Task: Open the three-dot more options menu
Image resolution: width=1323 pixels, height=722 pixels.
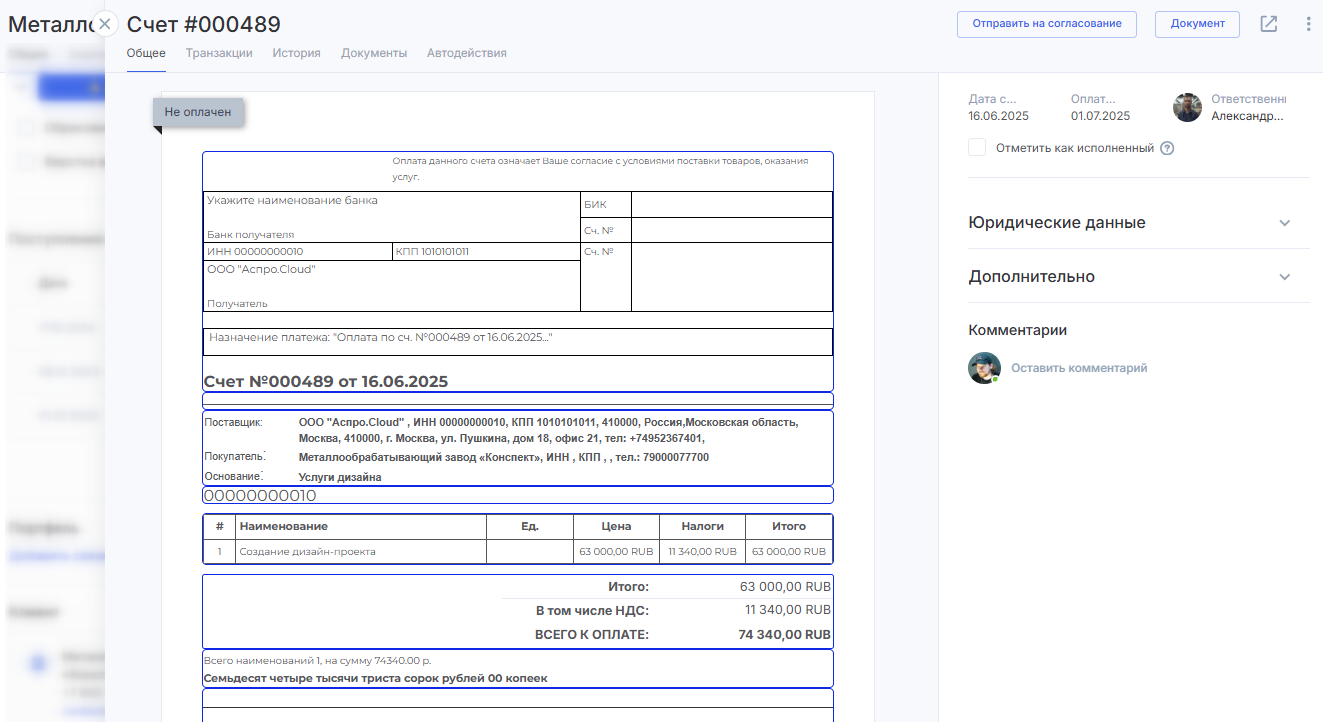Action: (1308, 24)
